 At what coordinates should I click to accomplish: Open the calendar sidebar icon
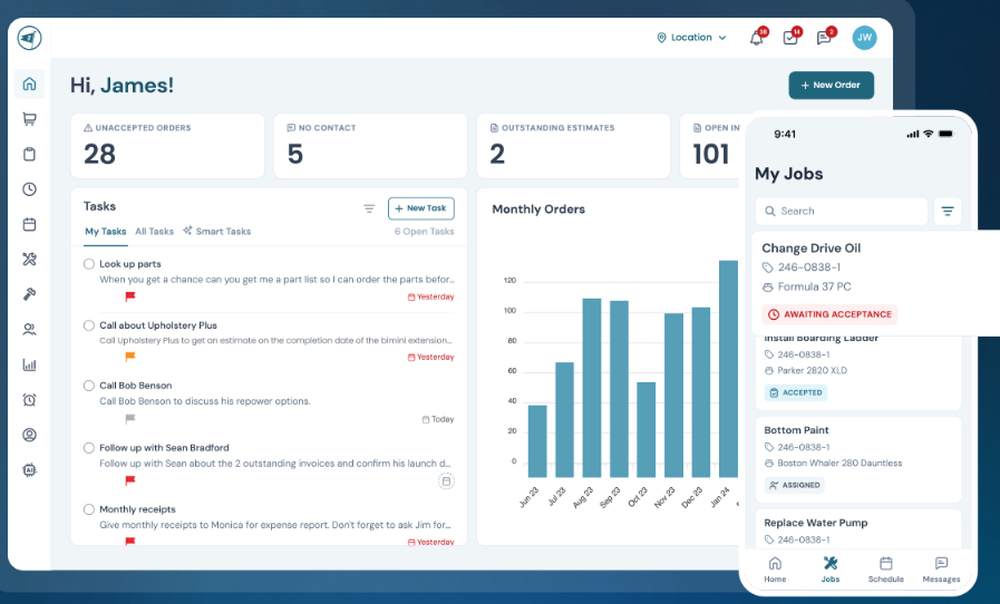[29, 224]
